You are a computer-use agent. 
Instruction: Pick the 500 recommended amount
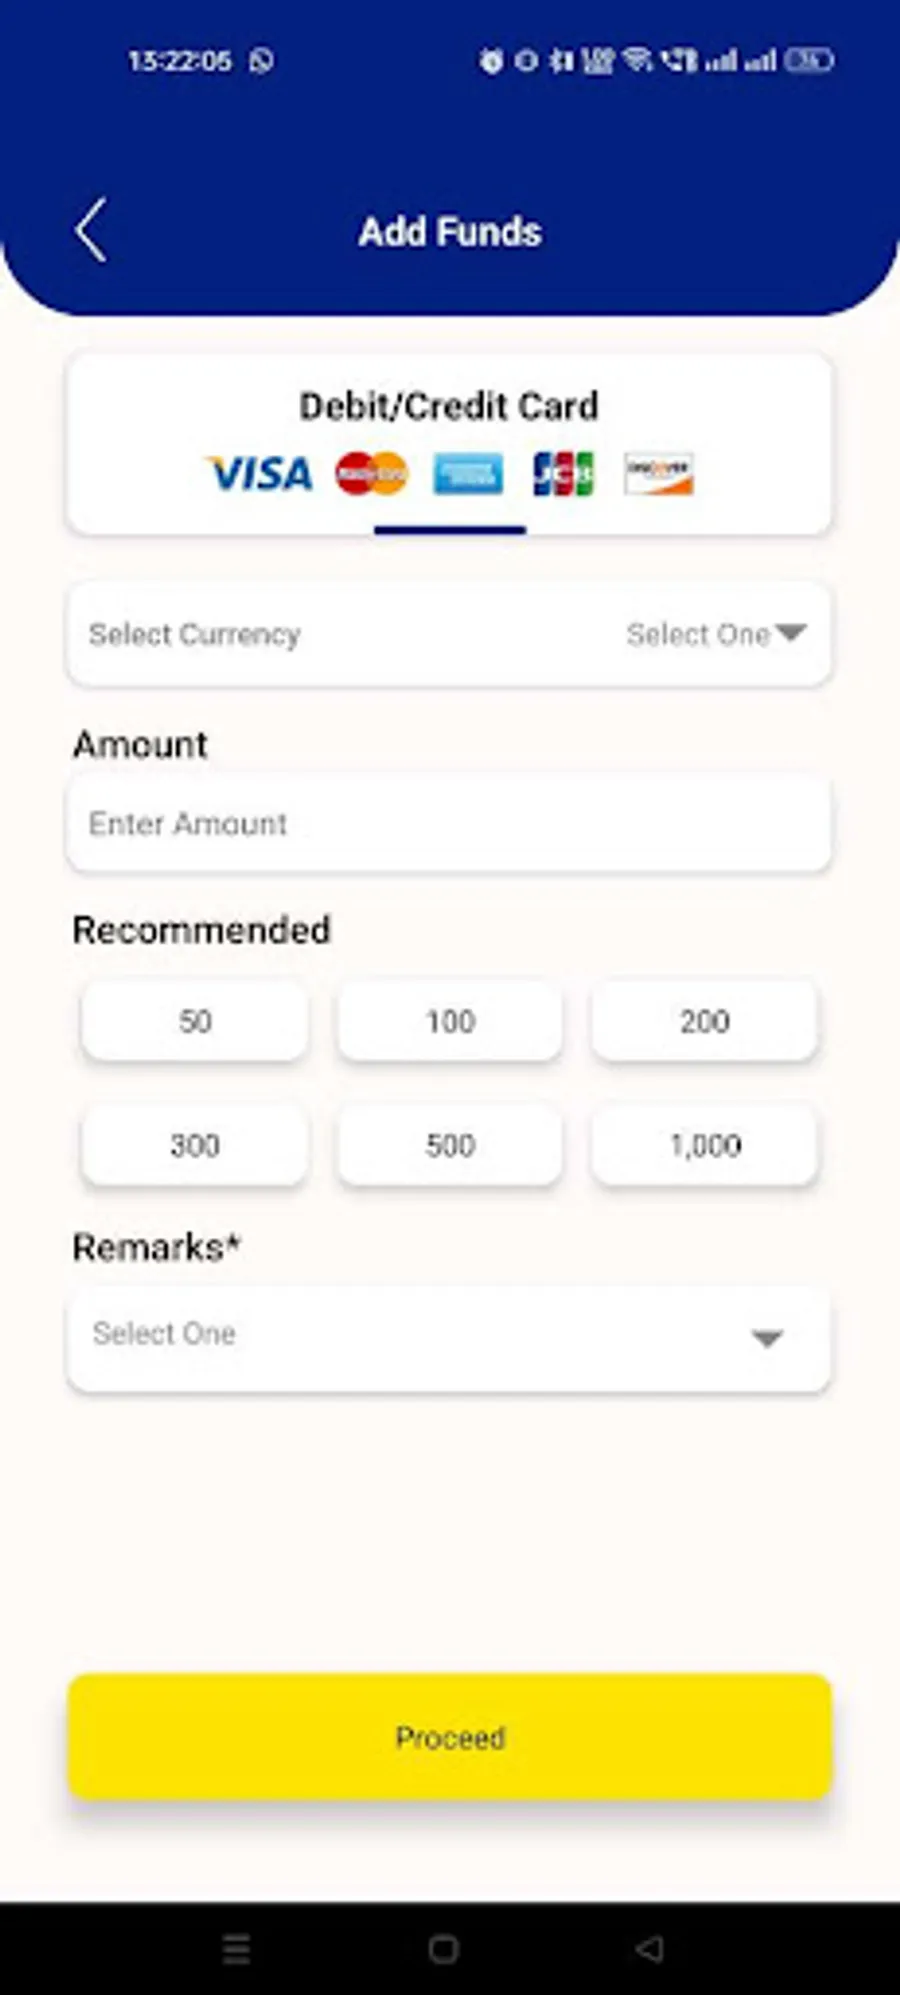[x=450, y=1145]
